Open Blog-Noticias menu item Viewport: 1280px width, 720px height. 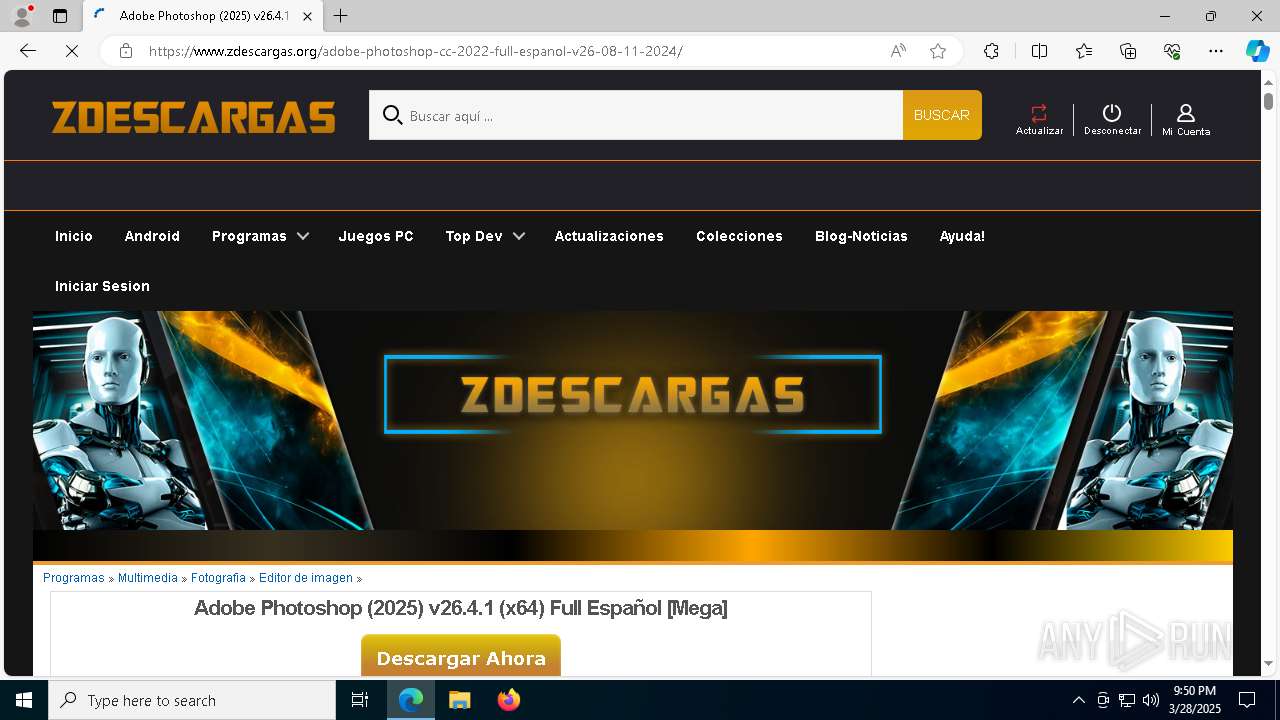click(x=861, y=236)
